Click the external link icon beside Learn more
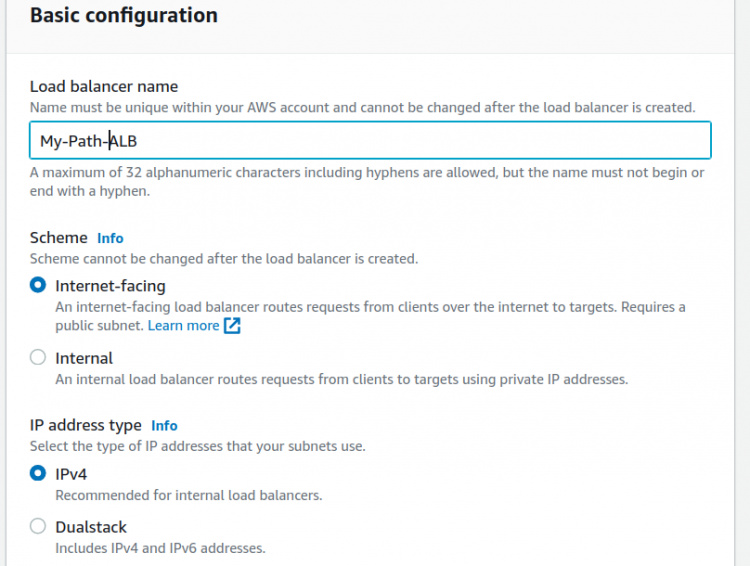Image resolution: width=750 pixels, height=566 pixels. pos(232,326)
